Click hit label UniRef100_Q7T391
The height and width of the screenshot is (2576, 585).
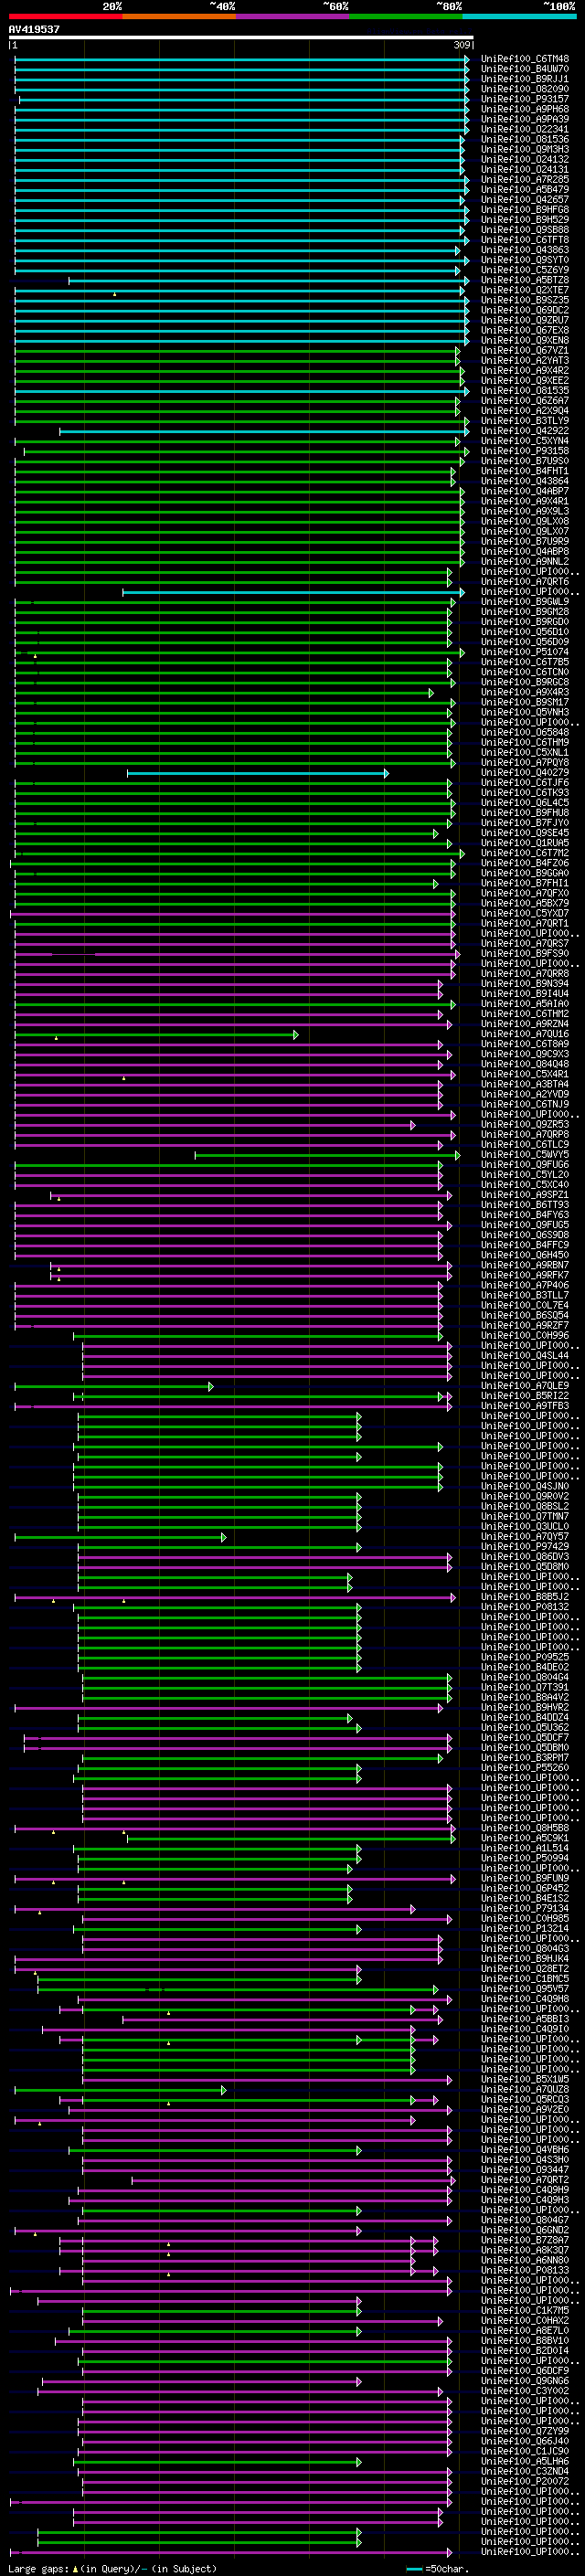(x=525, y=1687)
